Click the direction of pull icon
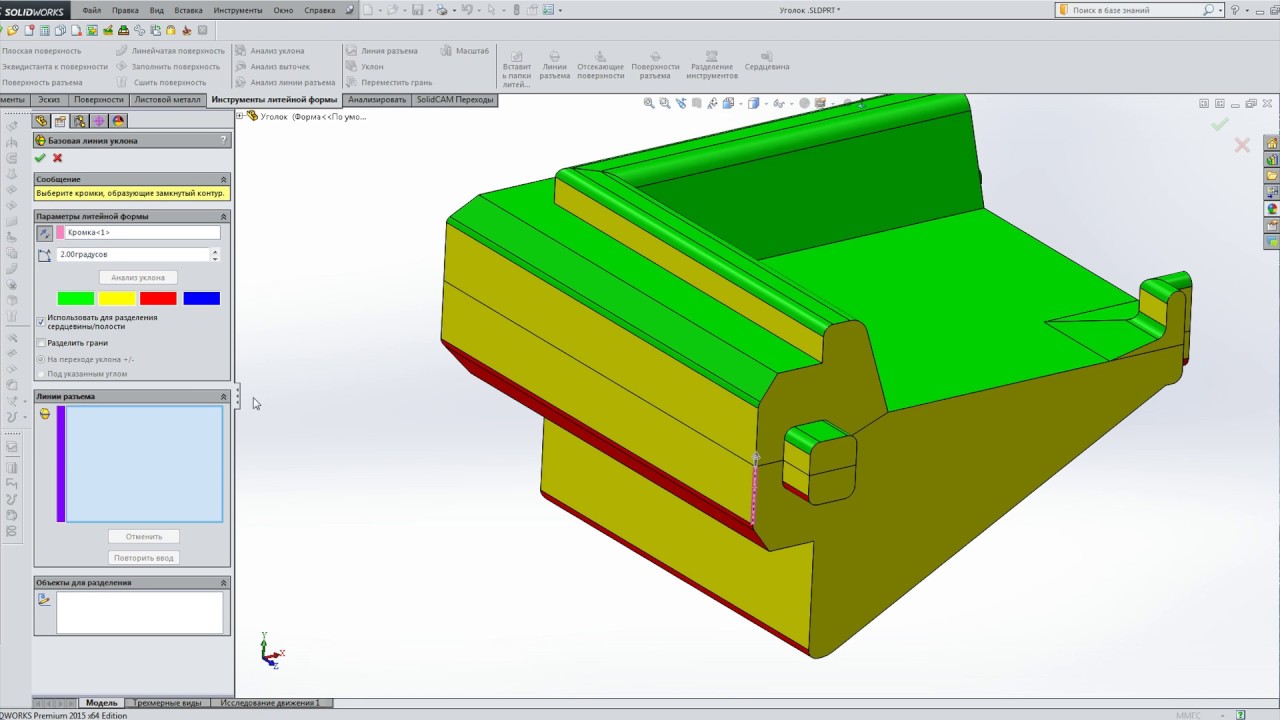 44,233
